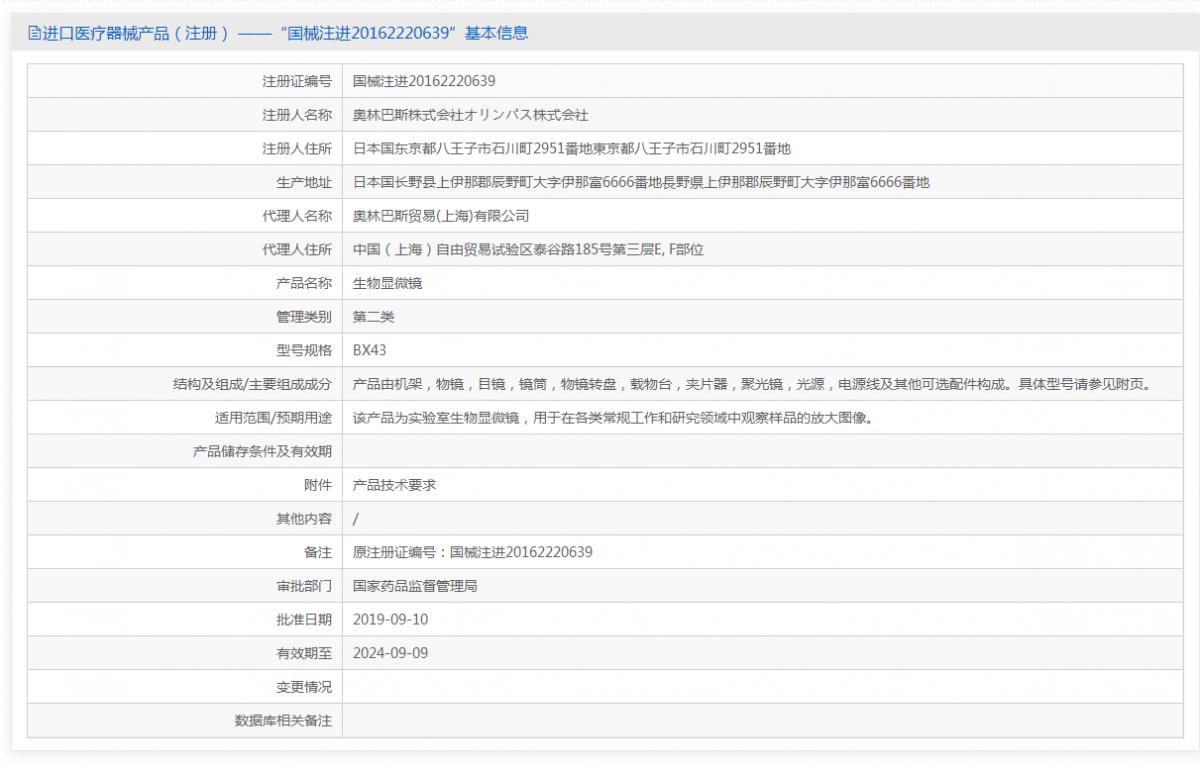The width and height of the screenshot is (1200, 769).
Task: Click the 生产地址 row label
Action: click(304, 182)
